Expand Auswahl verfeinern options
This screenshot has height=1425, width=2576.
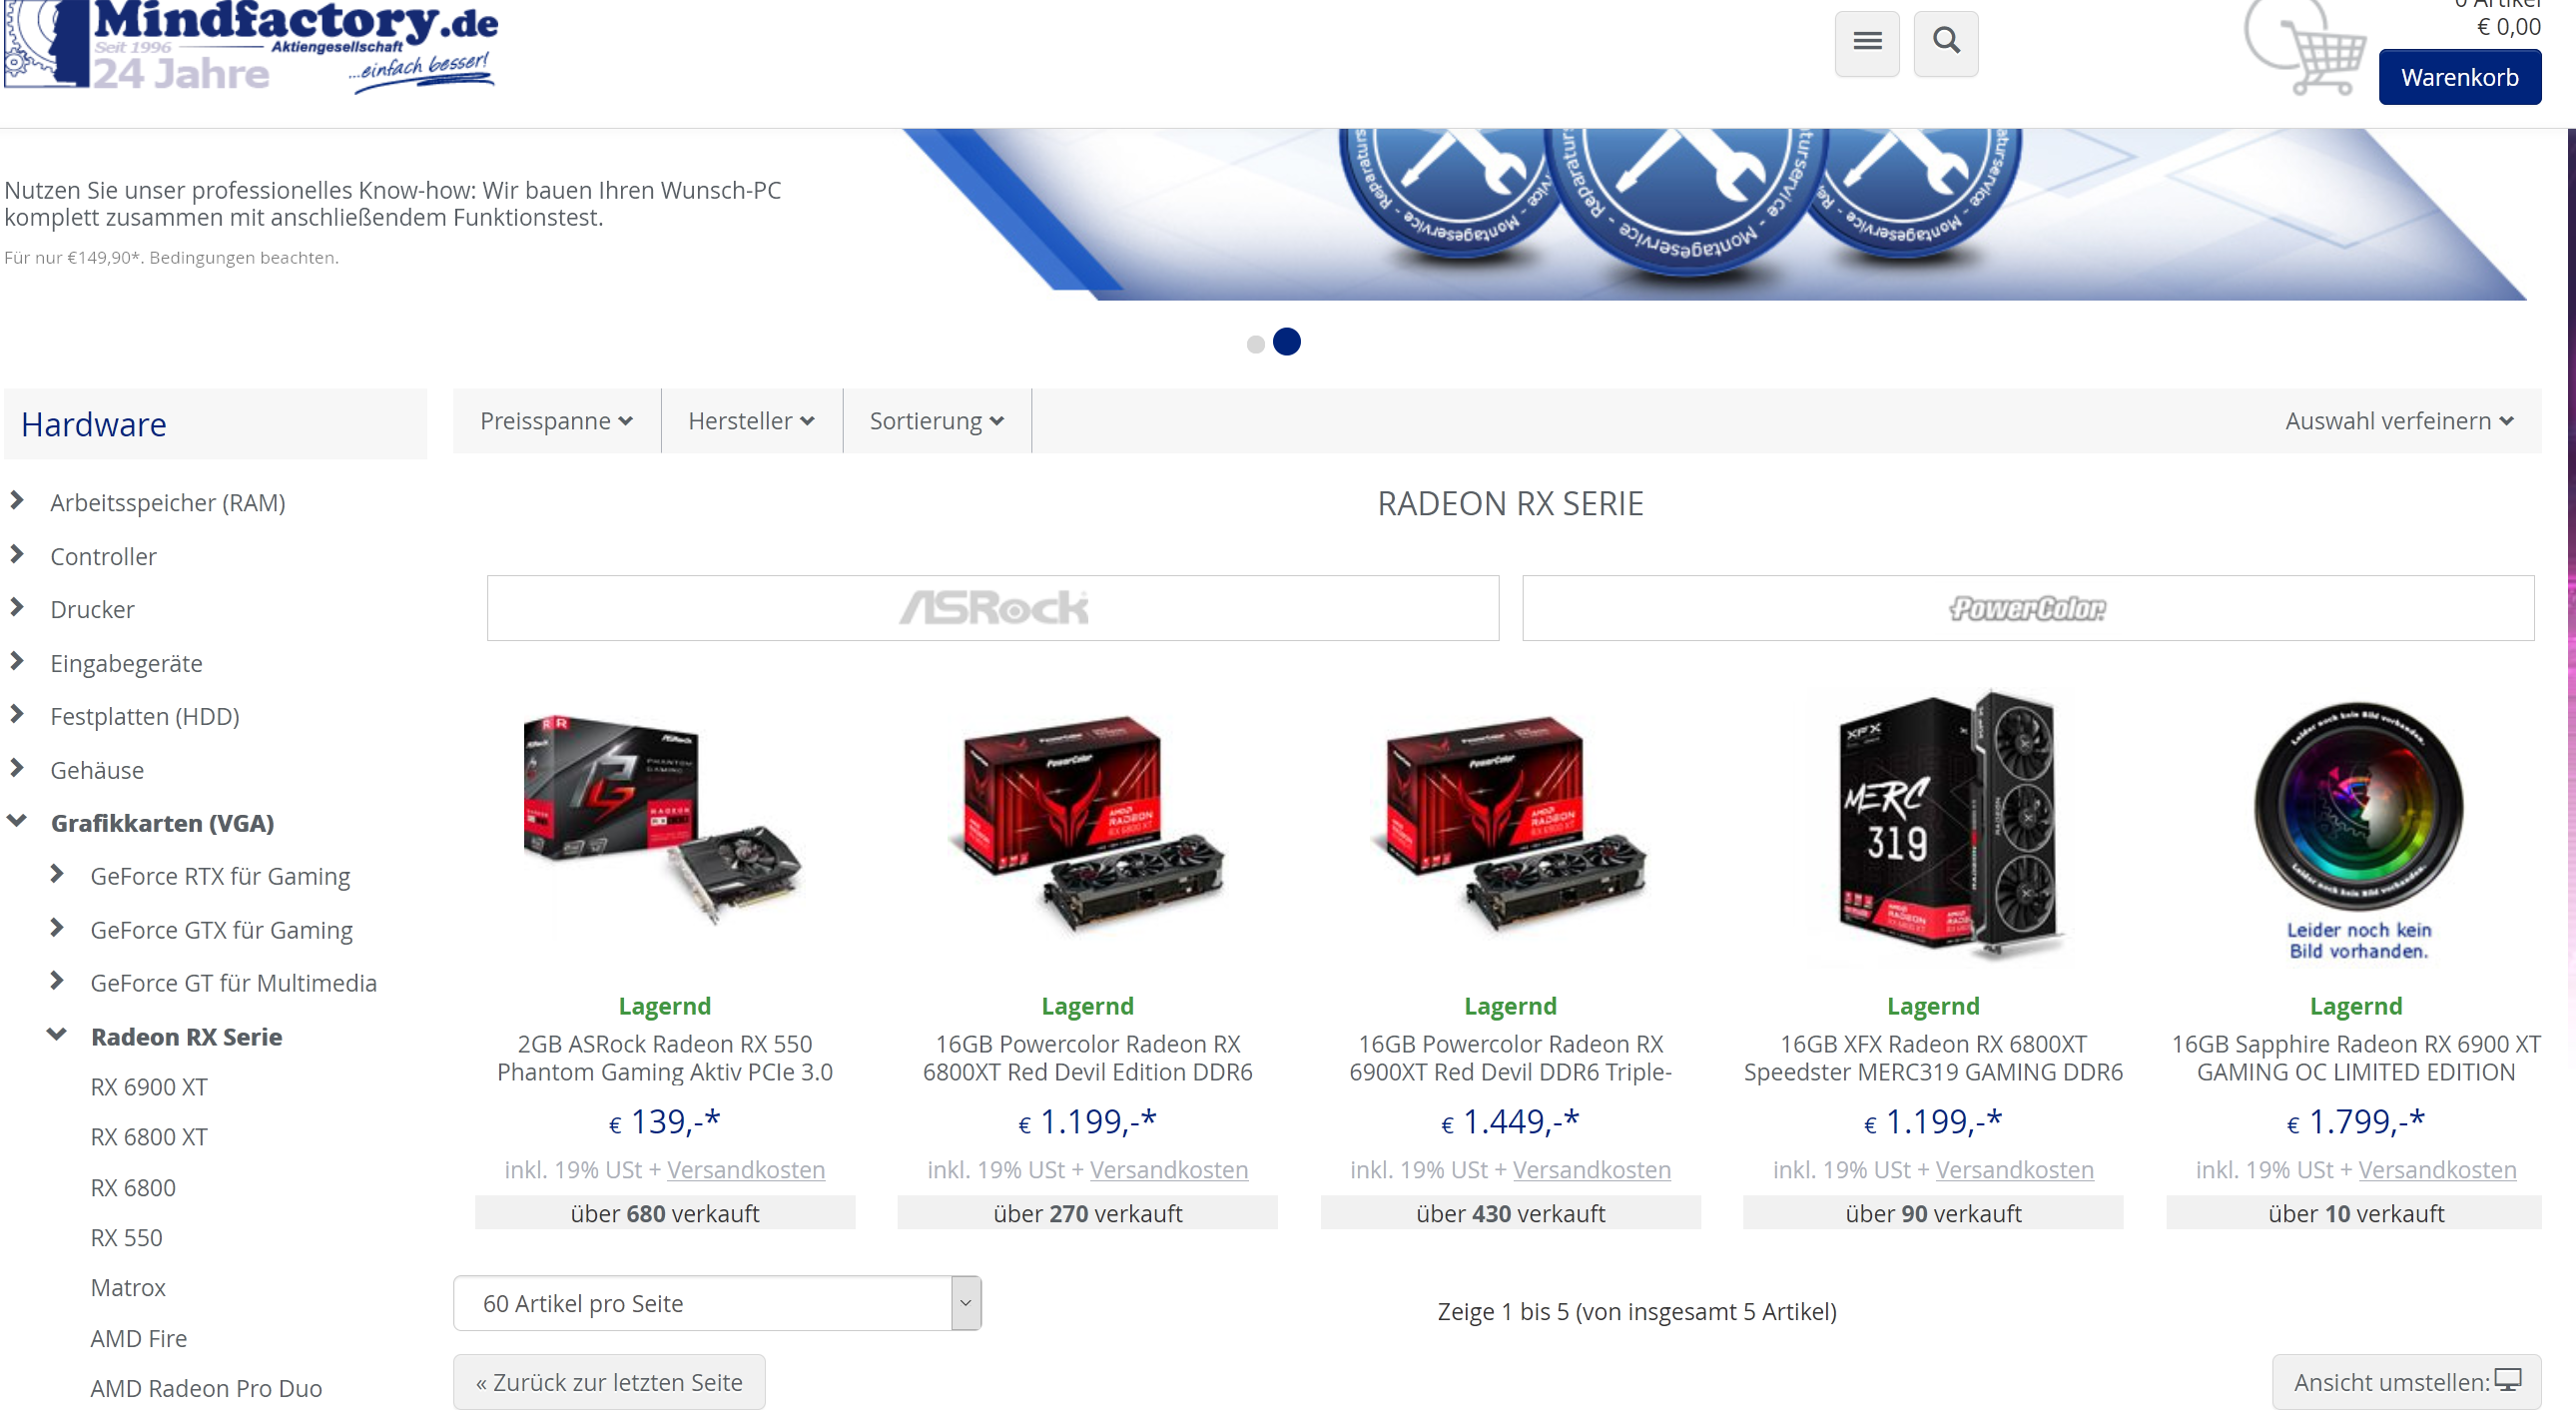pyautogui.click(x=2398, y=421)
